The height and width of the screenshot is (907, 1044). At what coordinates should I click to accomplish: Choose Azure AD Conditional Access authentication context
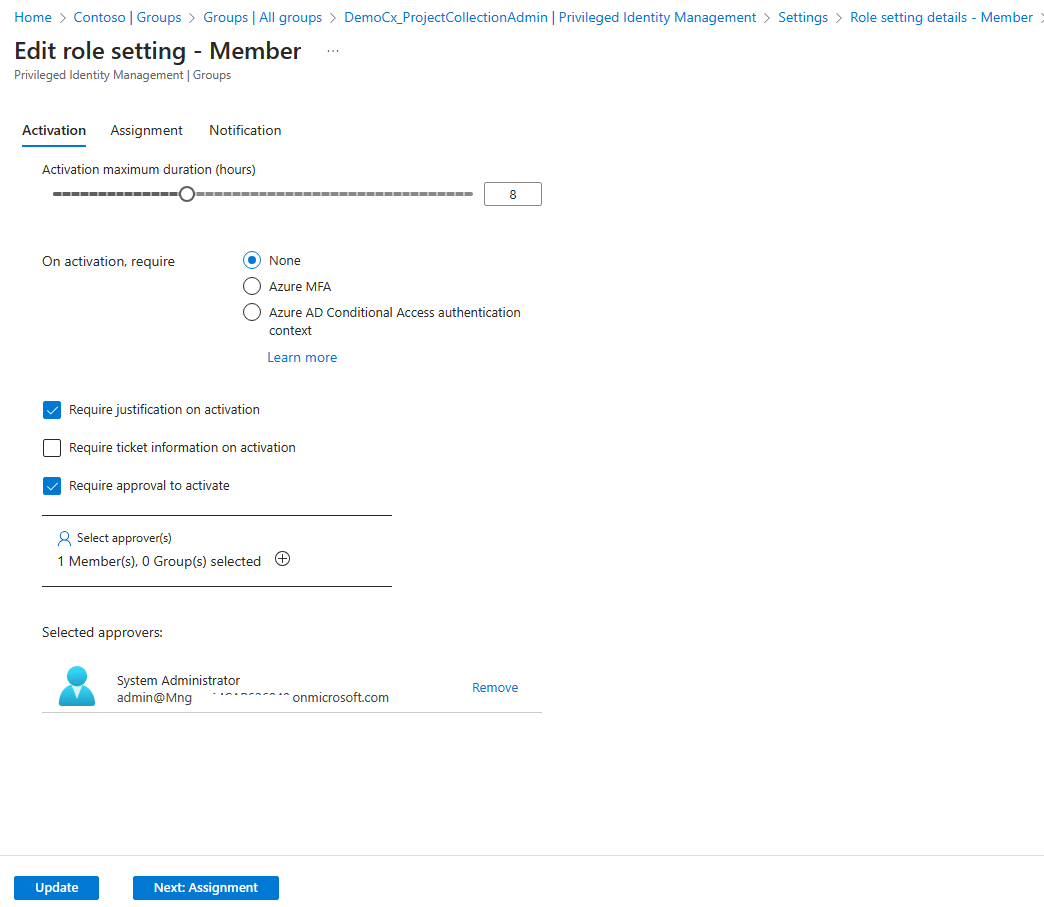pyautogui.click(x=253, y=312)
